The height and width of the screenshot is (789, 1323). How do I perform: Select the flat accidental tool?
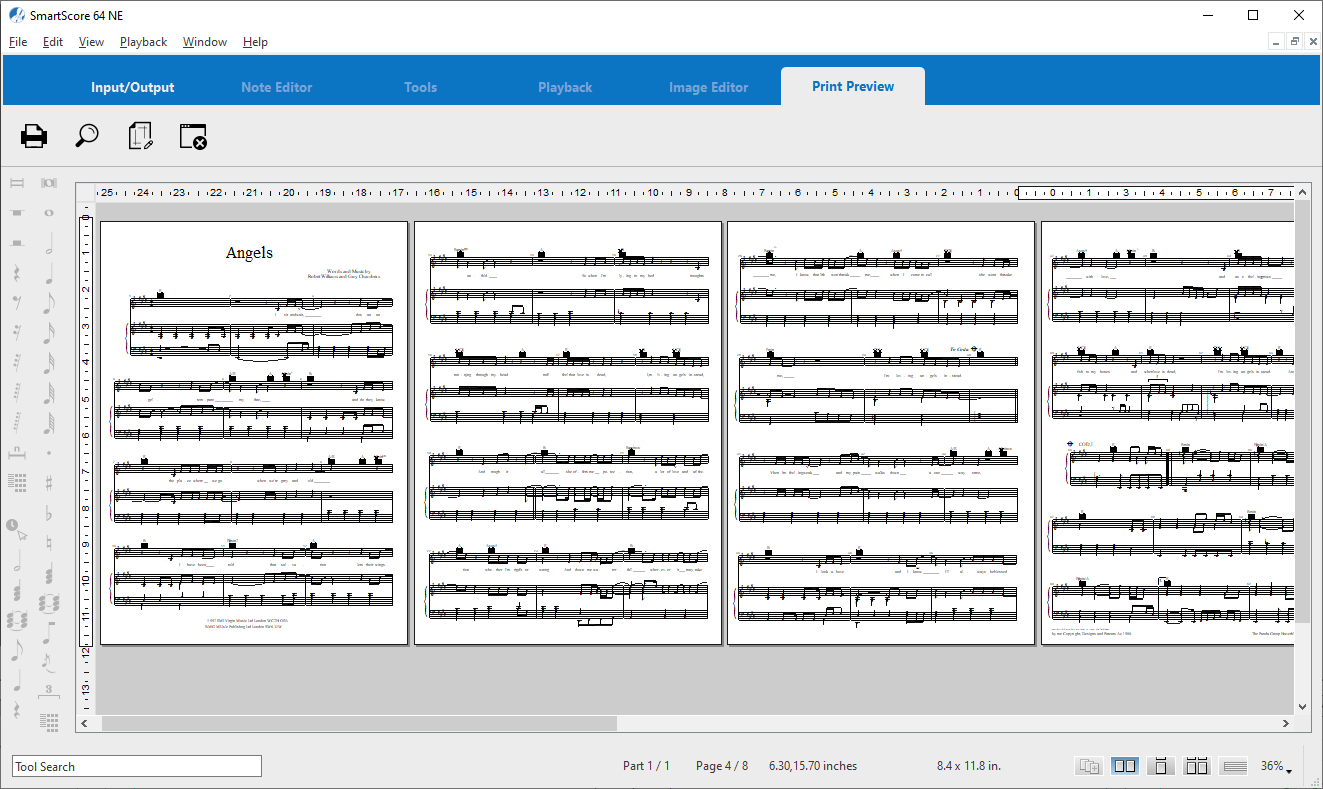click(x=48, y=514)
